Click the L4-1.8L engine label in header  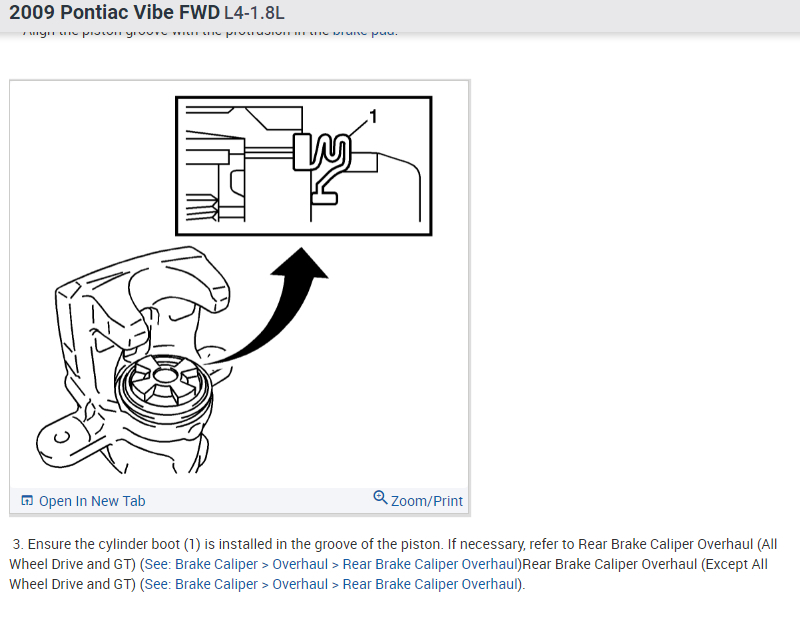tap(254, 13)
